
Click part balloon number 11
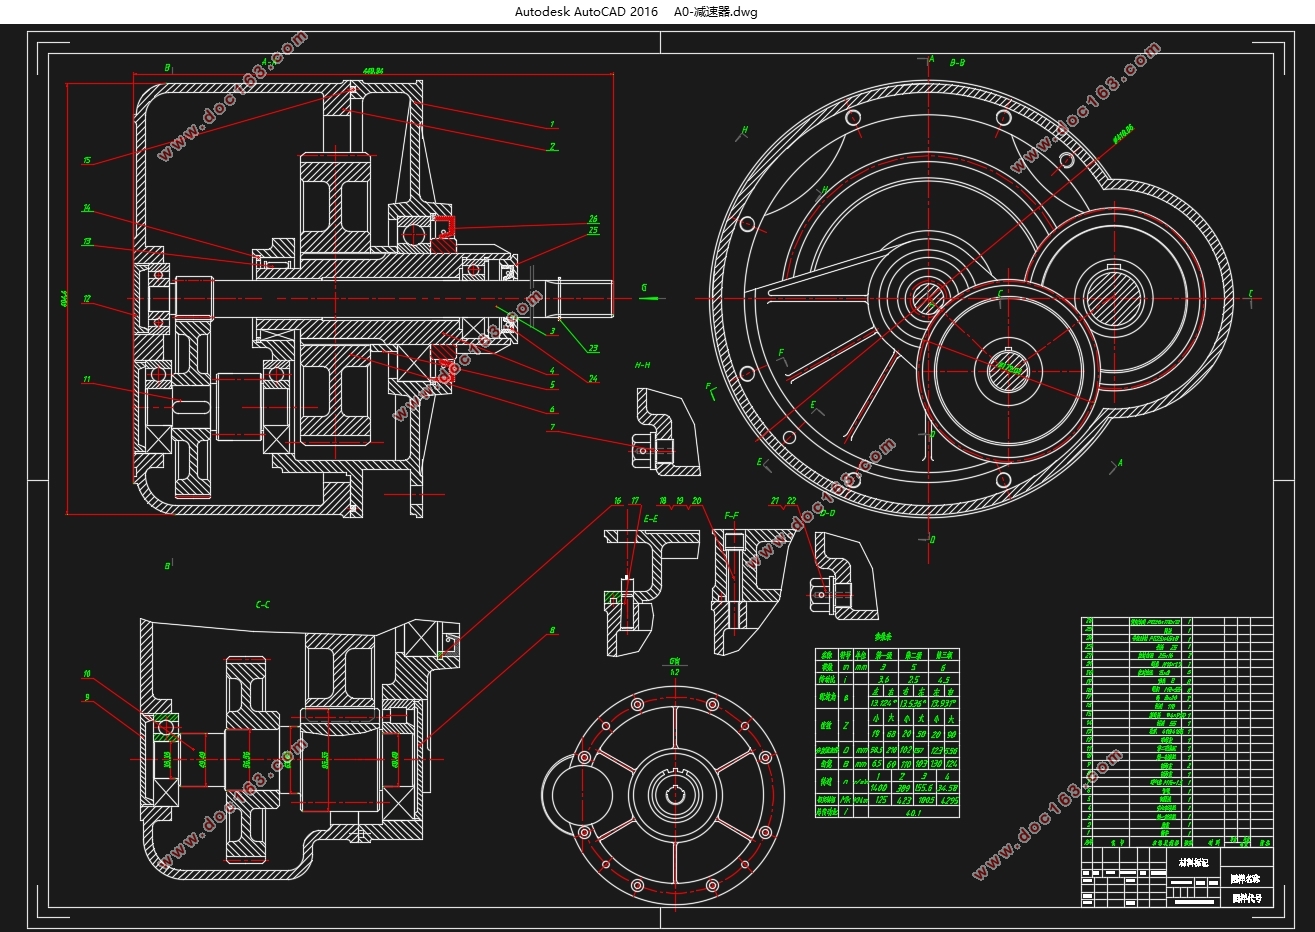coord(87,380)
